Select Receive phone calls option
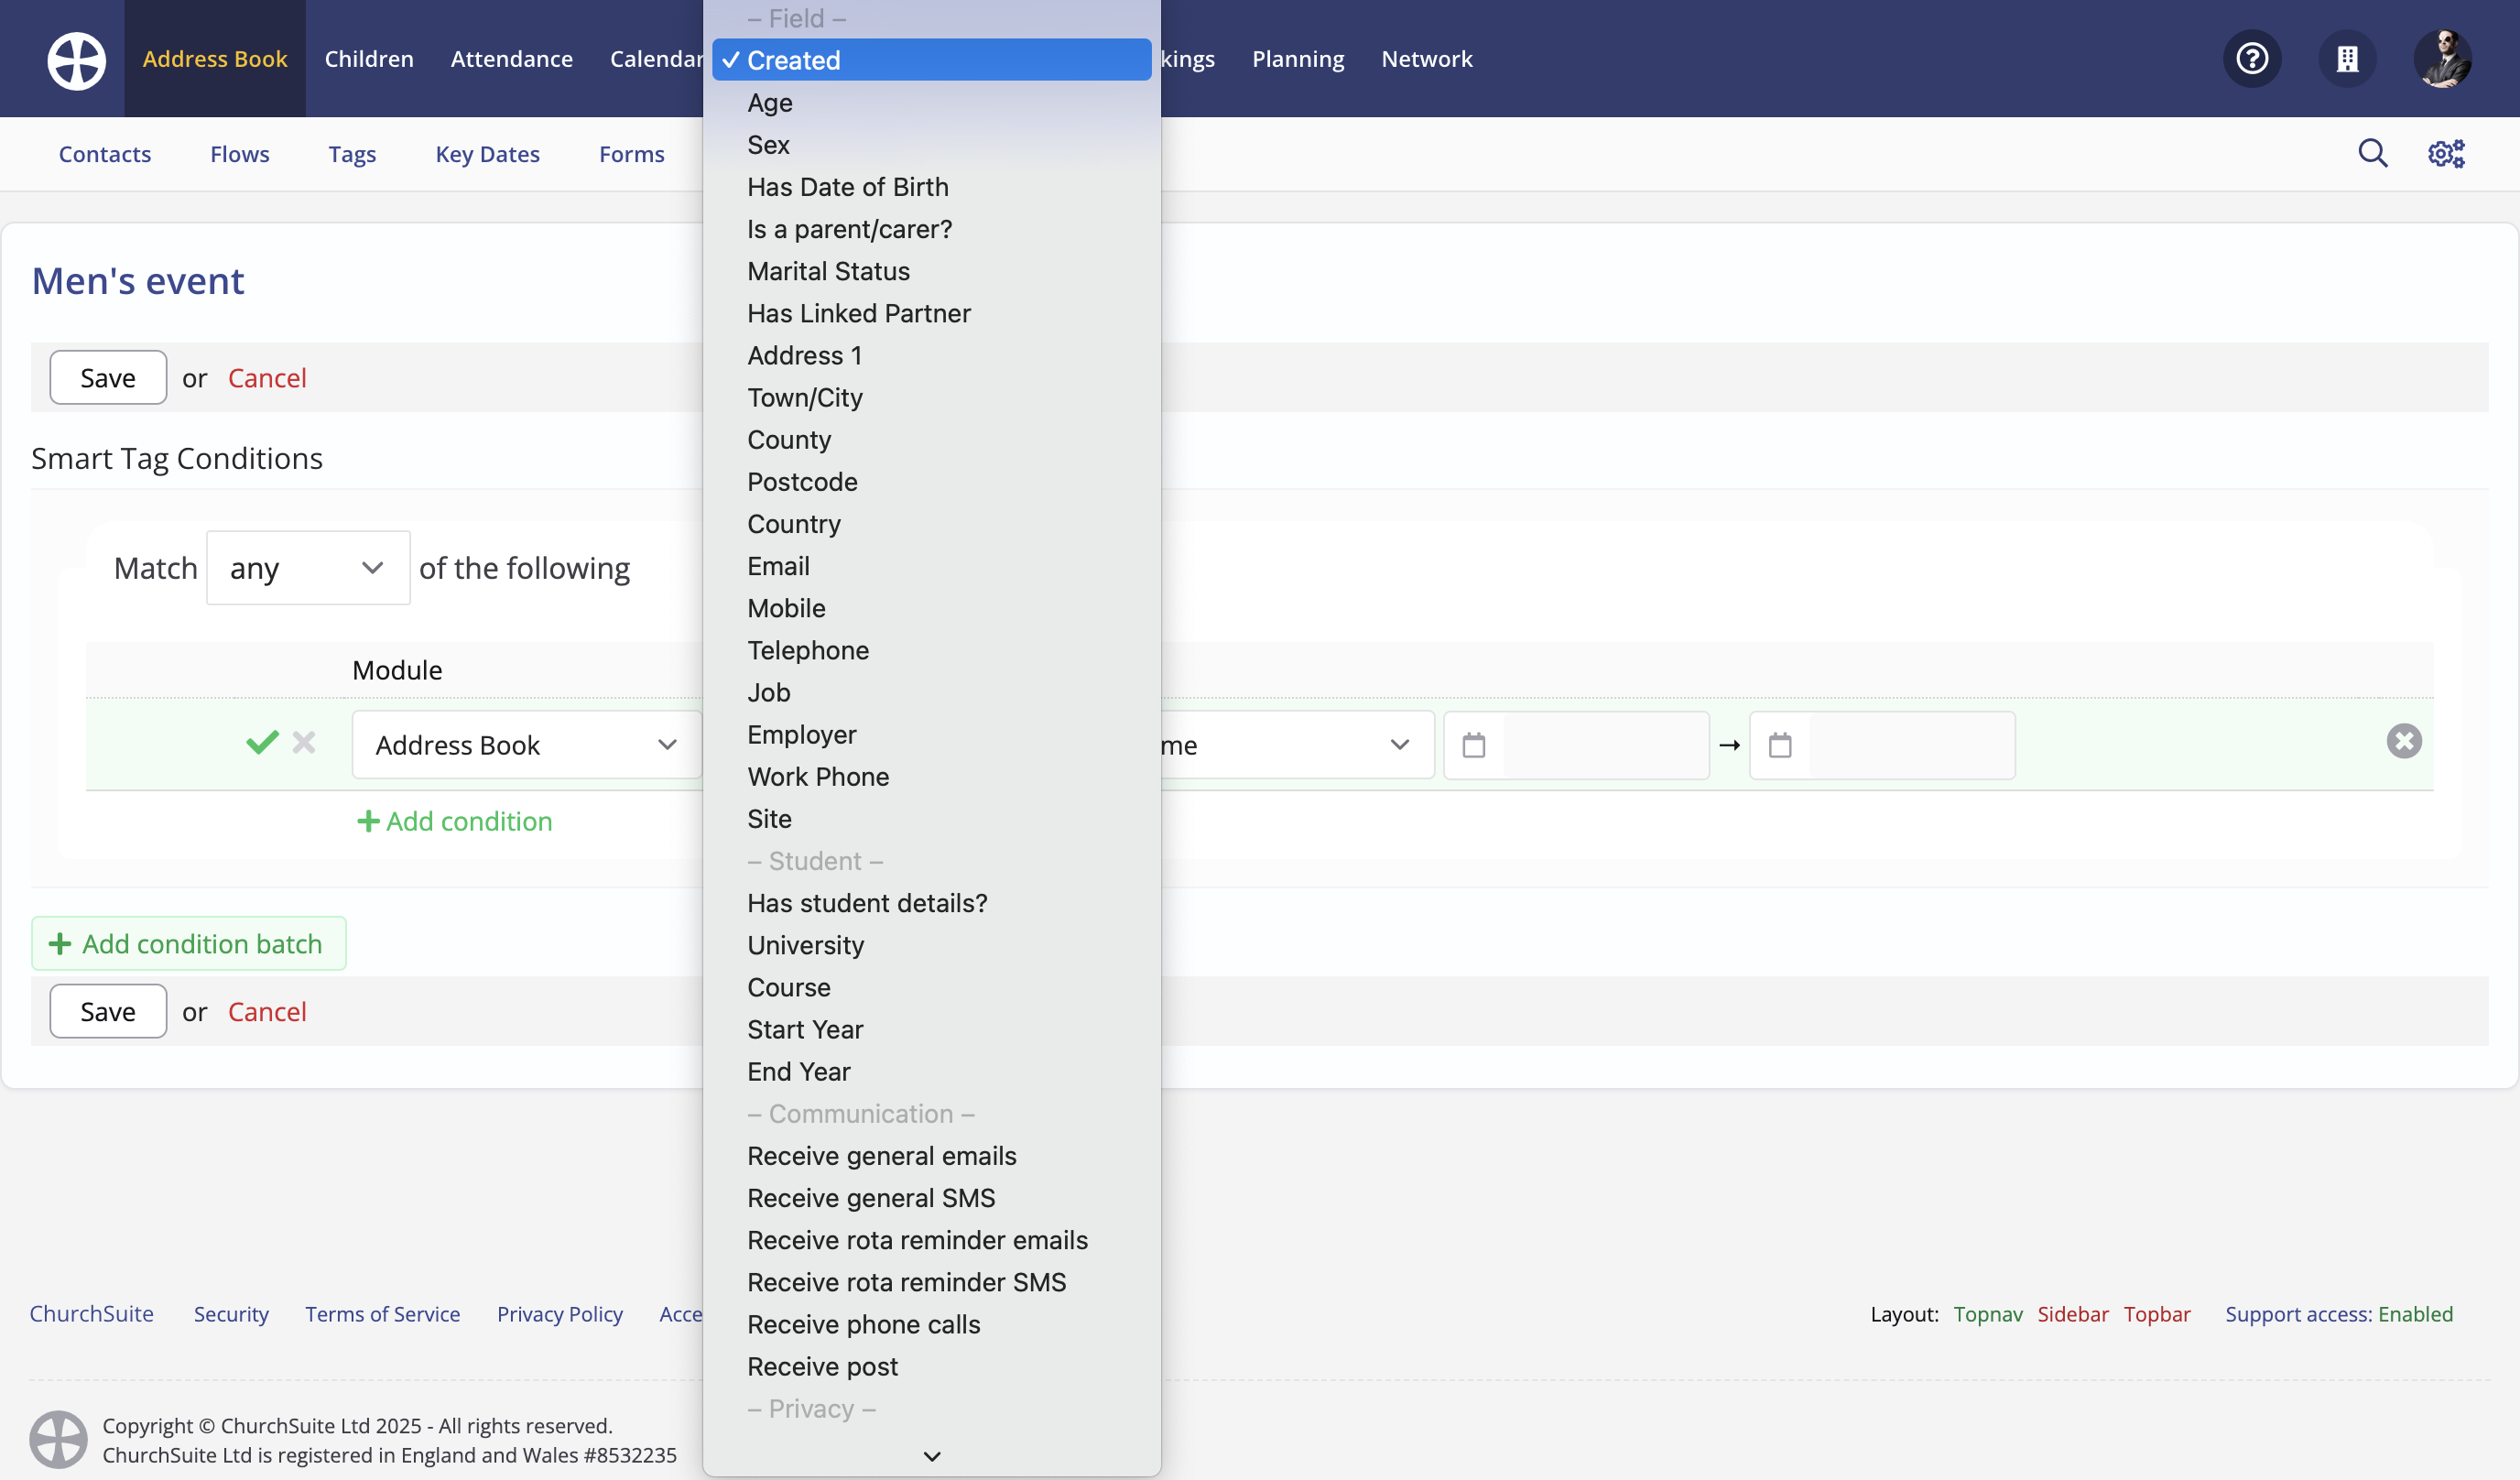This screenshot has width=2520, height=1480. tap(932, 1325)
